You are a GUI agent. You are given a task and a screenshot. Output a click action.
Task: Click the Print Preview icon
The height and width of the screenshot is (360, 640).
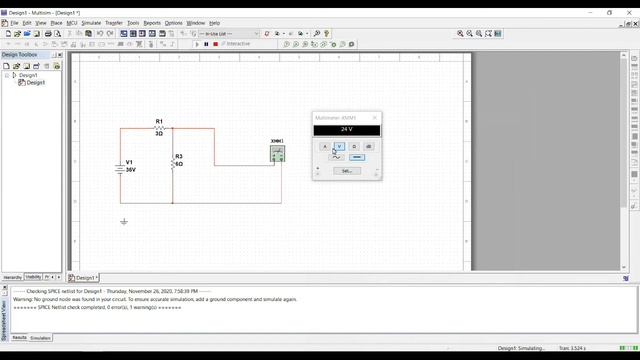pos(57,33)
